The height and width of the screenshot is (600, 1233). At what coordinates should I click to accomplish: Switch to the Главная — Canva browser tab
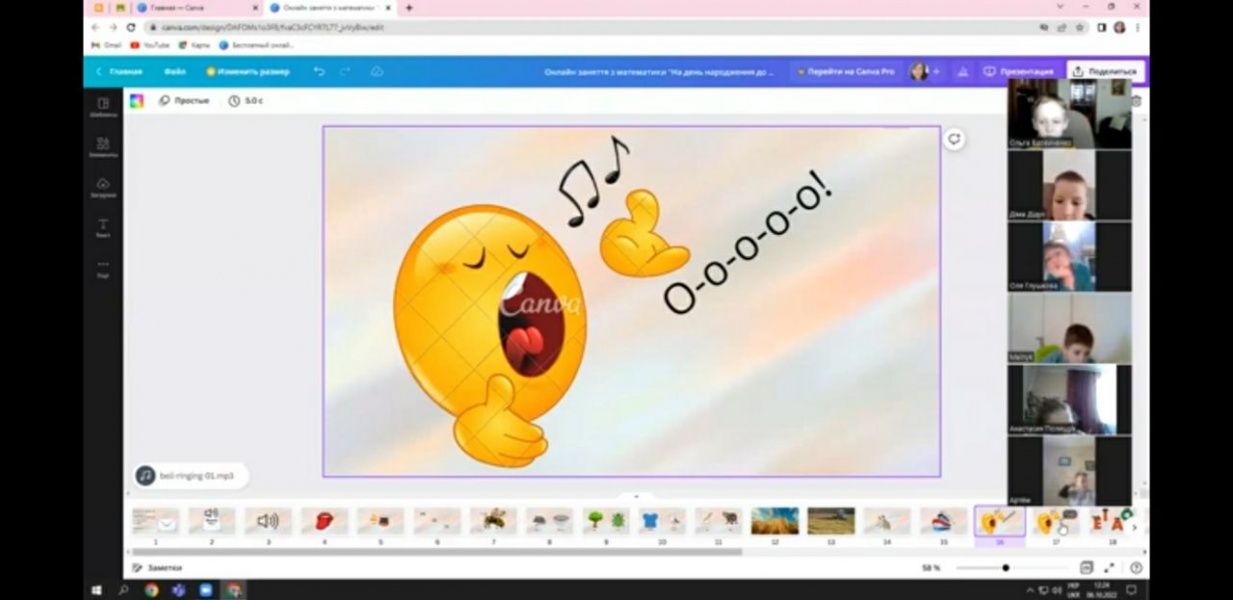(183, 8)
